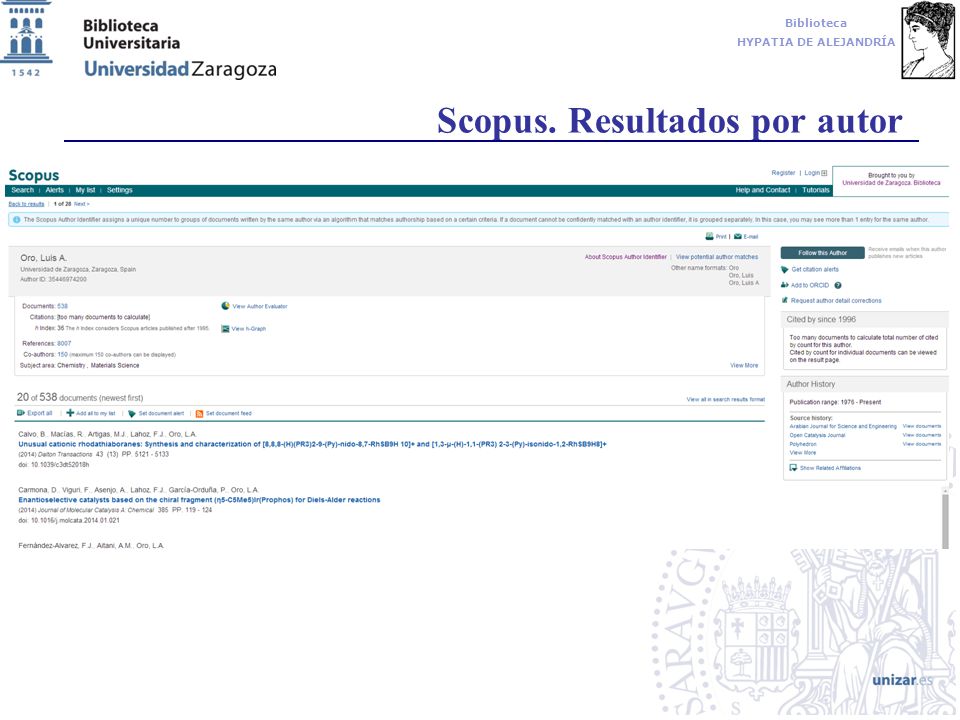View documents for Arabian Journal for Science
The width and height of the screenshot is (960, 720).
coord(921,426)
